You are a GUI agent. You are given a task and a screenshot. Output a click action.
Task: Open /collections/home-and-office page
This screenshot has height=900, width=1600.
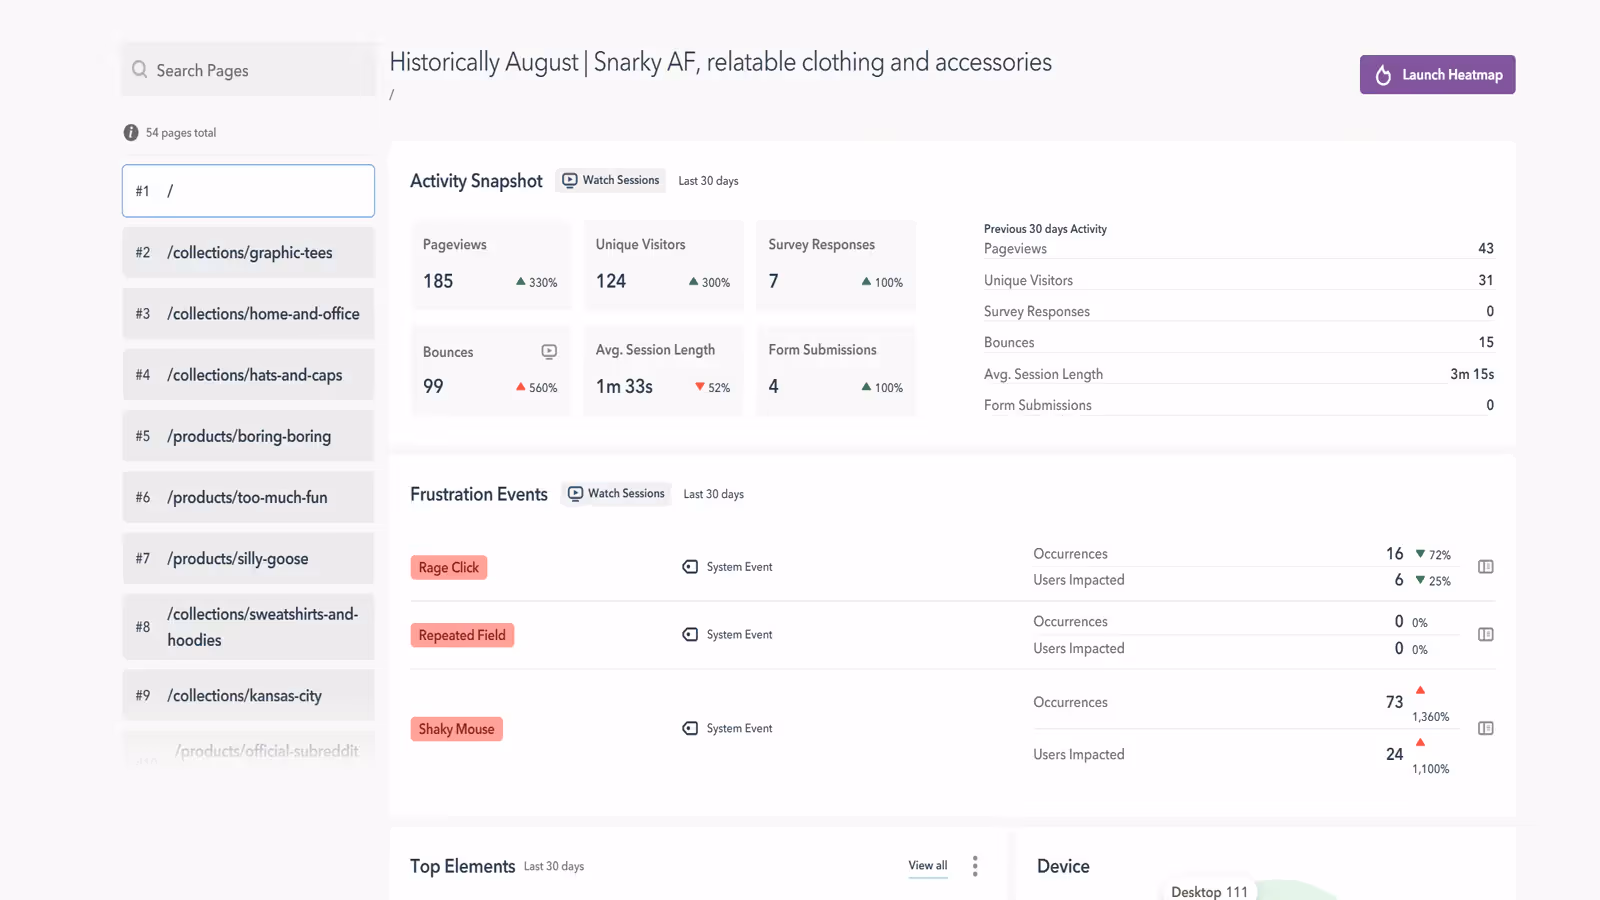(248, 314)
